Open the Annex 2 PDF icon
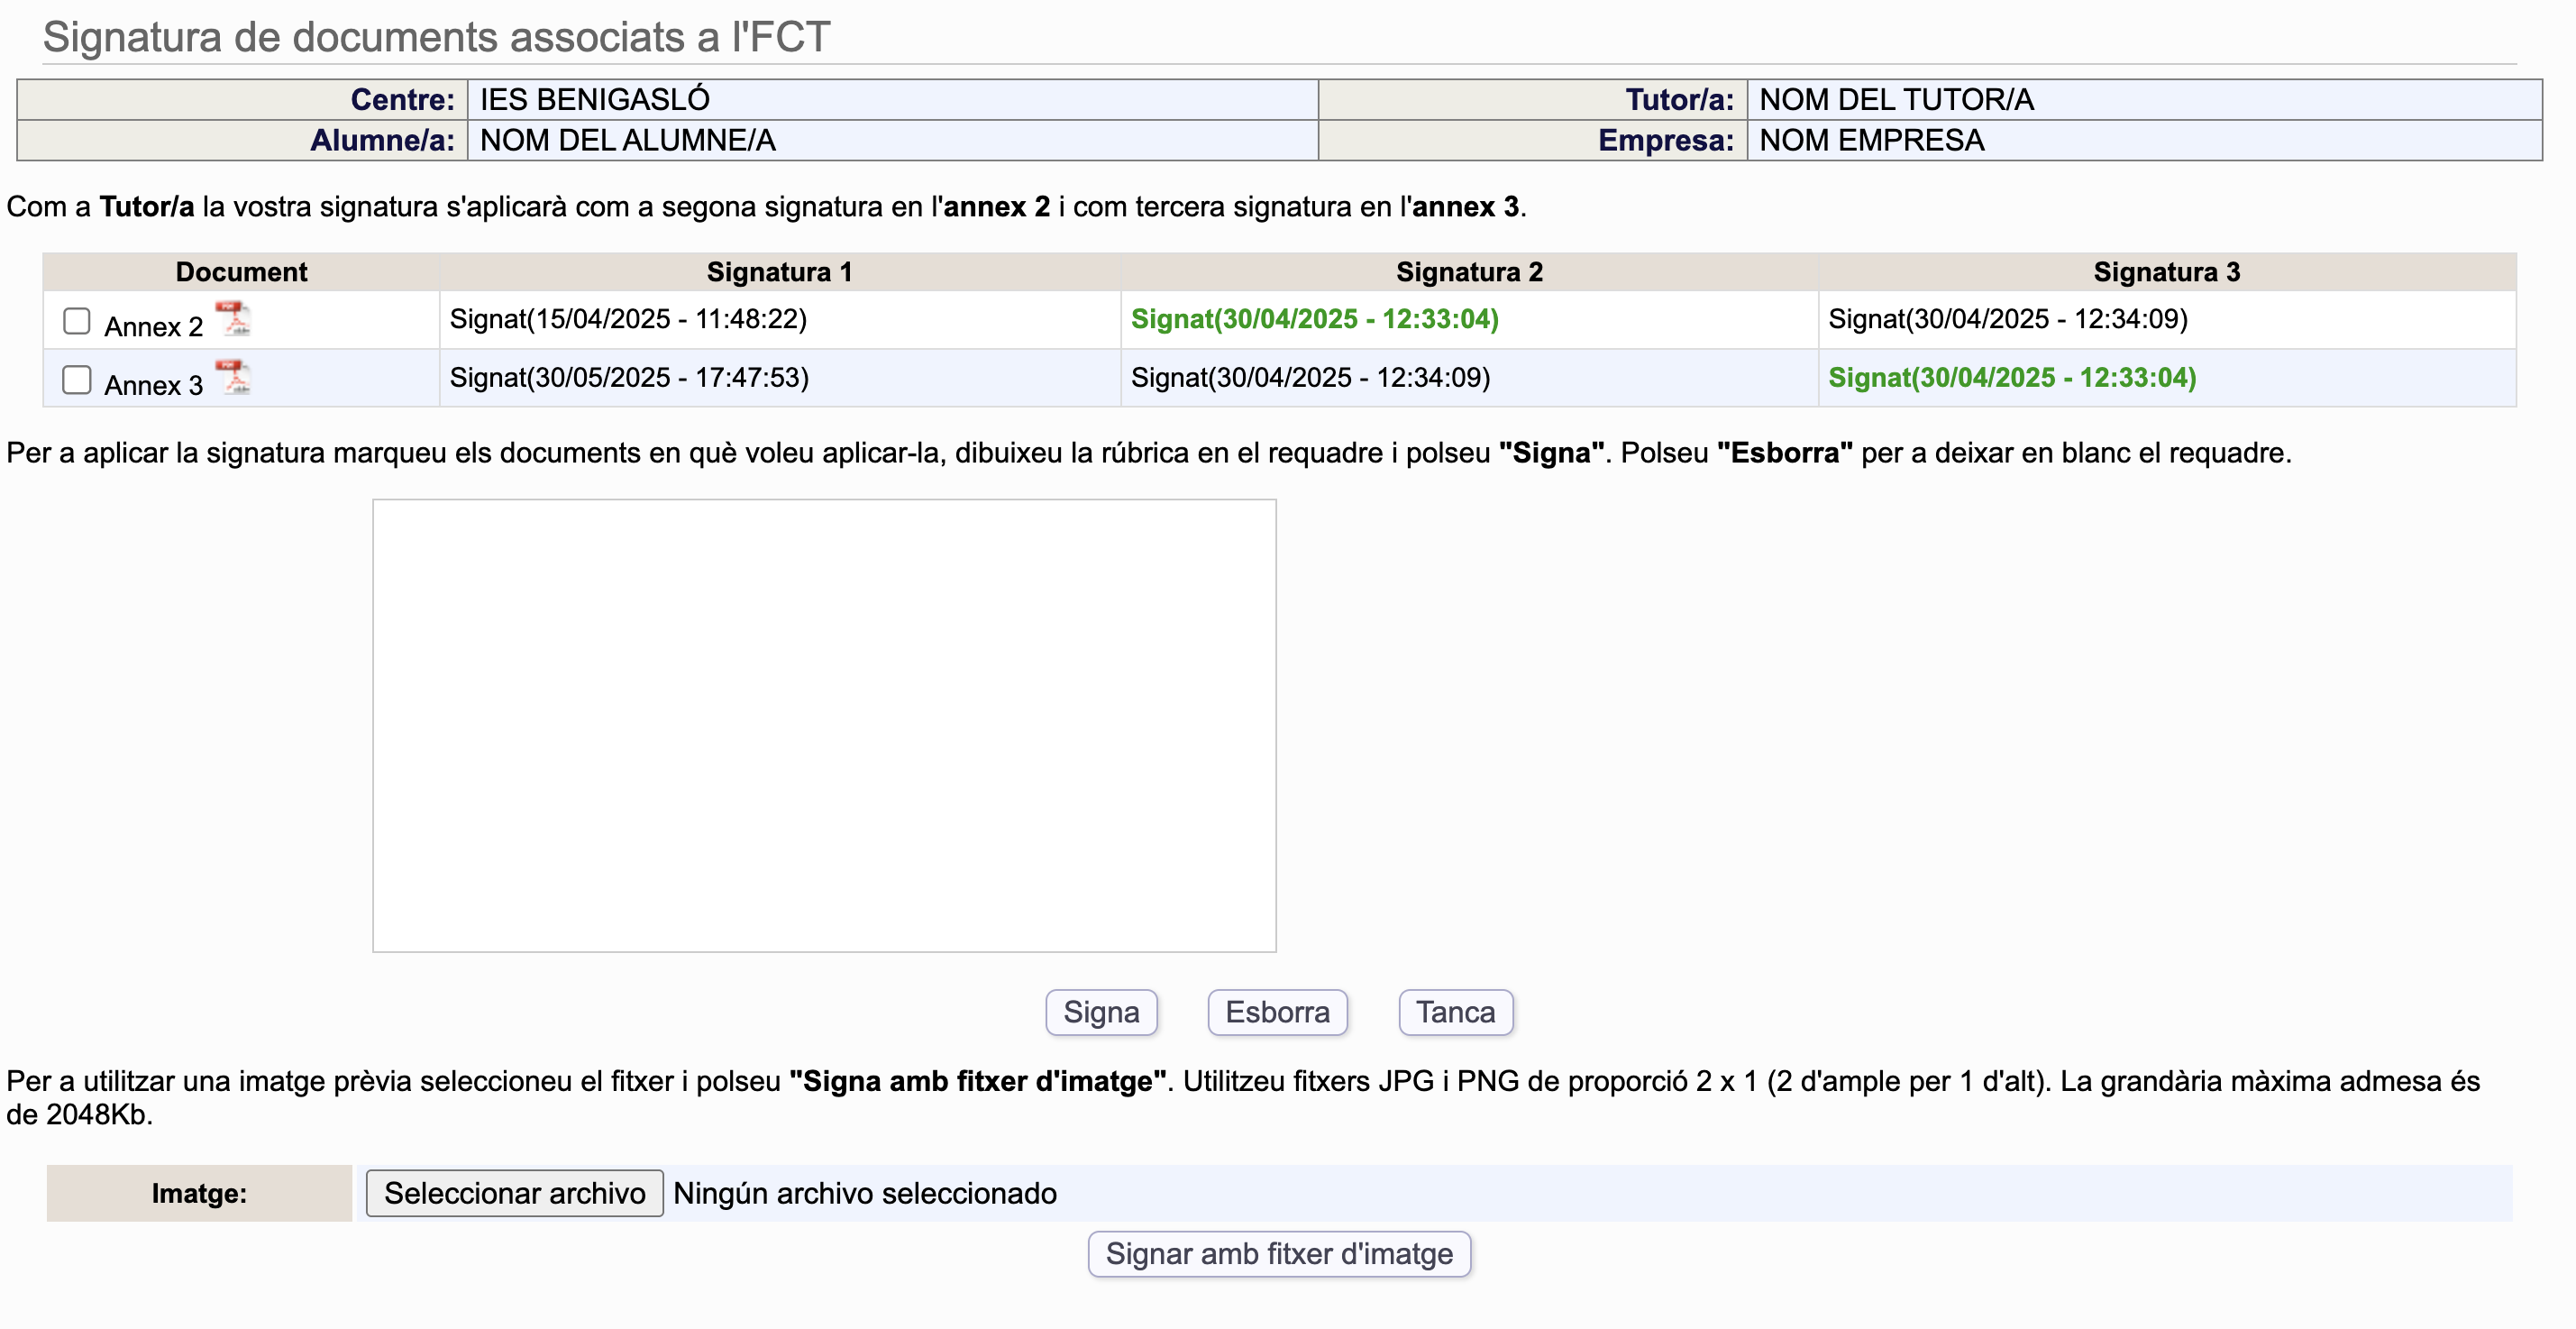The image size is (2576, 1329). coord(233,319)
